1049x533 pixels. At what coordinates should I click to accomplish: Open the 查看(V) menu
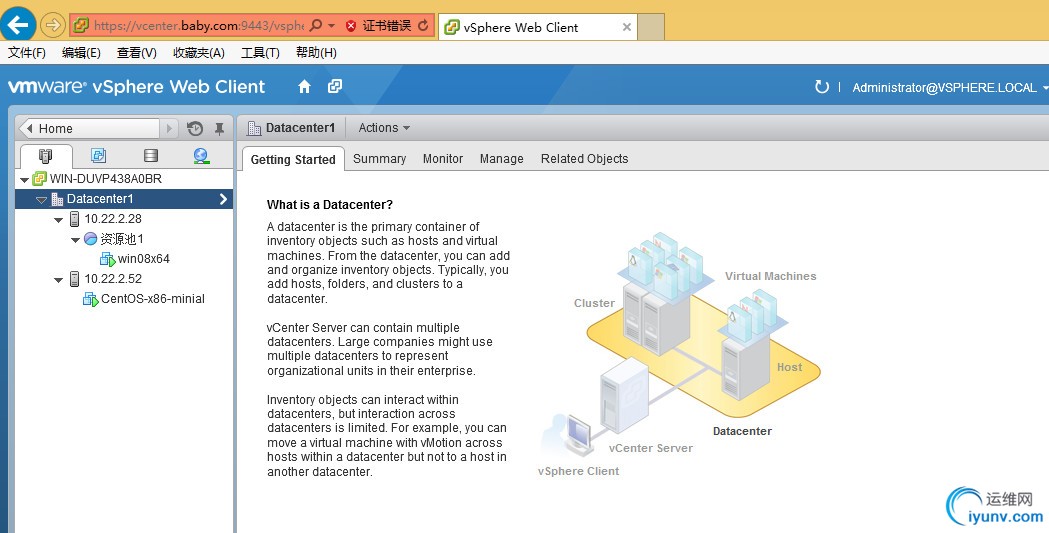(136, 53)
